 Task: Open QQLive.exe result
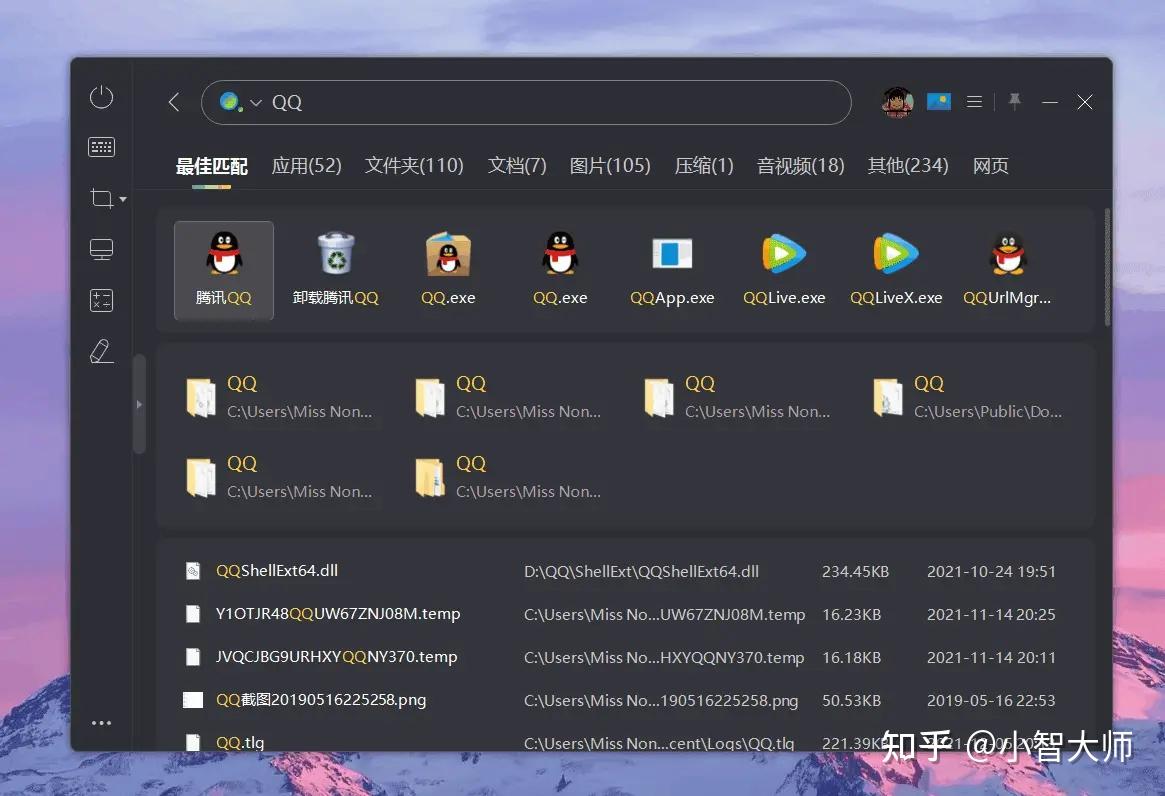click(x=785, y=271)
